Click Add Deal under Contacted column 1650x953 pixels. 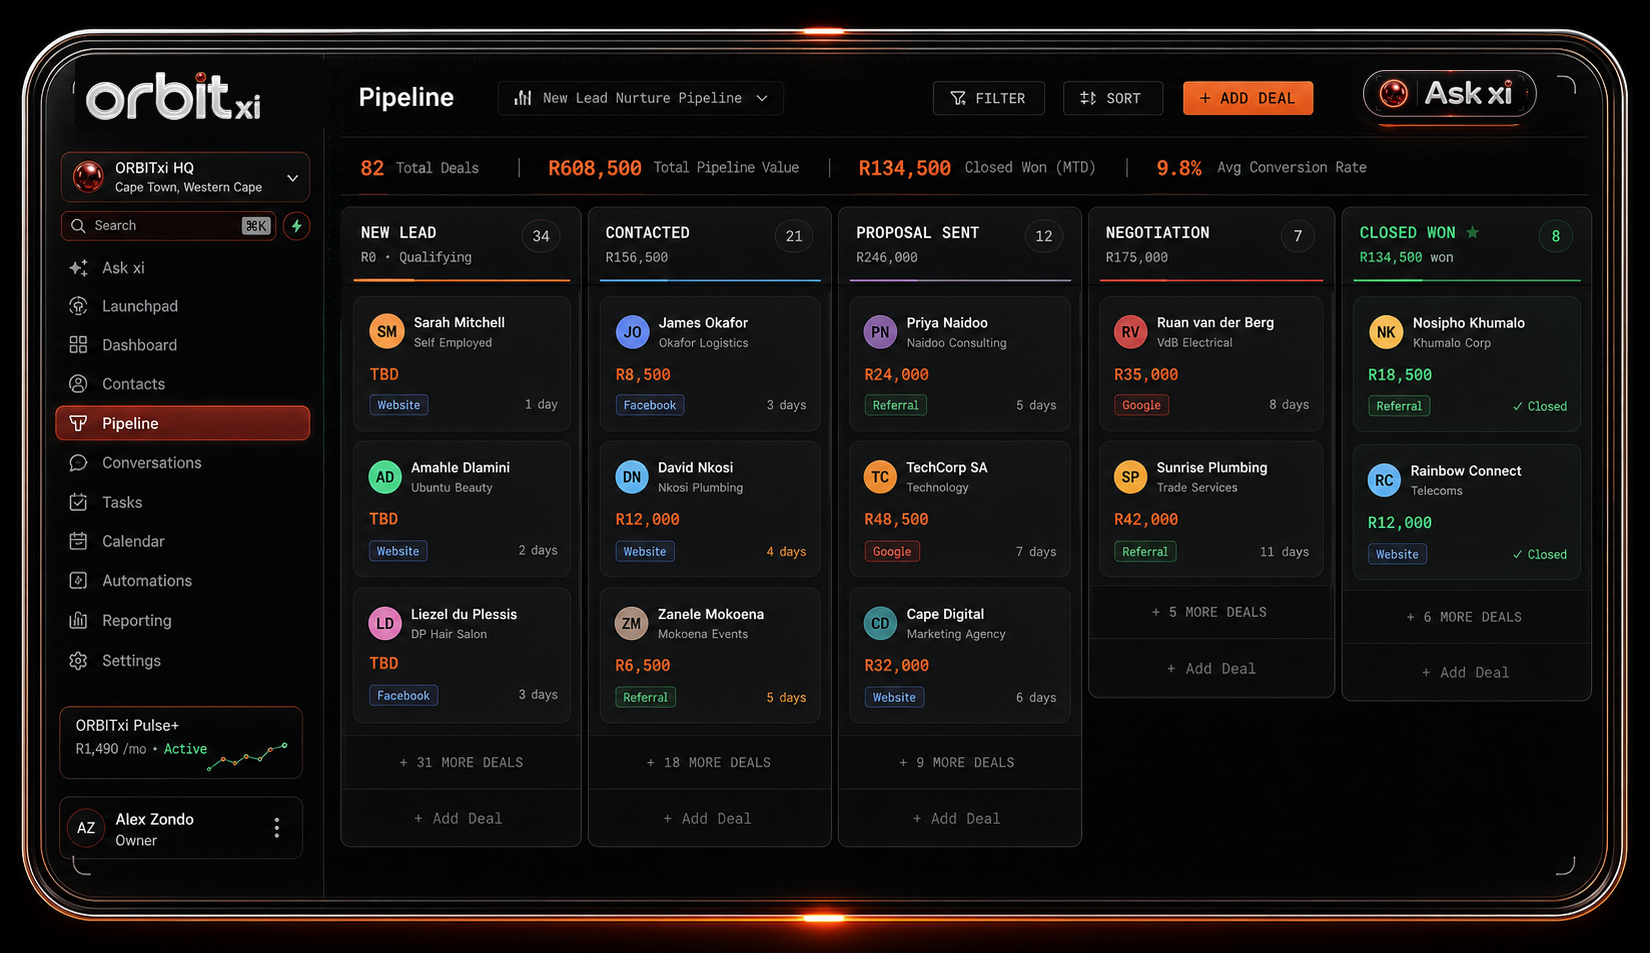click(708, 818)
